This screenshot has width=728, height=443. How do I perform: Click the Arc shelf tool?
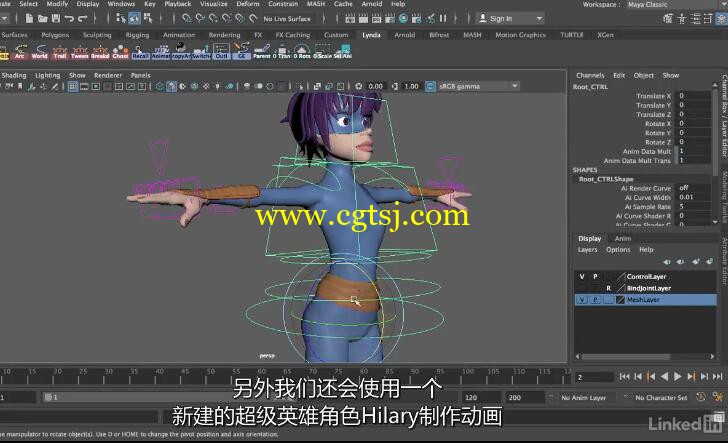20,51
